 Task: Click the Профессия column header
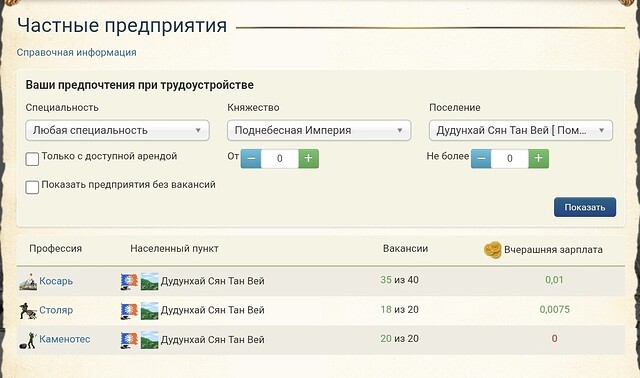[x=56, y=249]
